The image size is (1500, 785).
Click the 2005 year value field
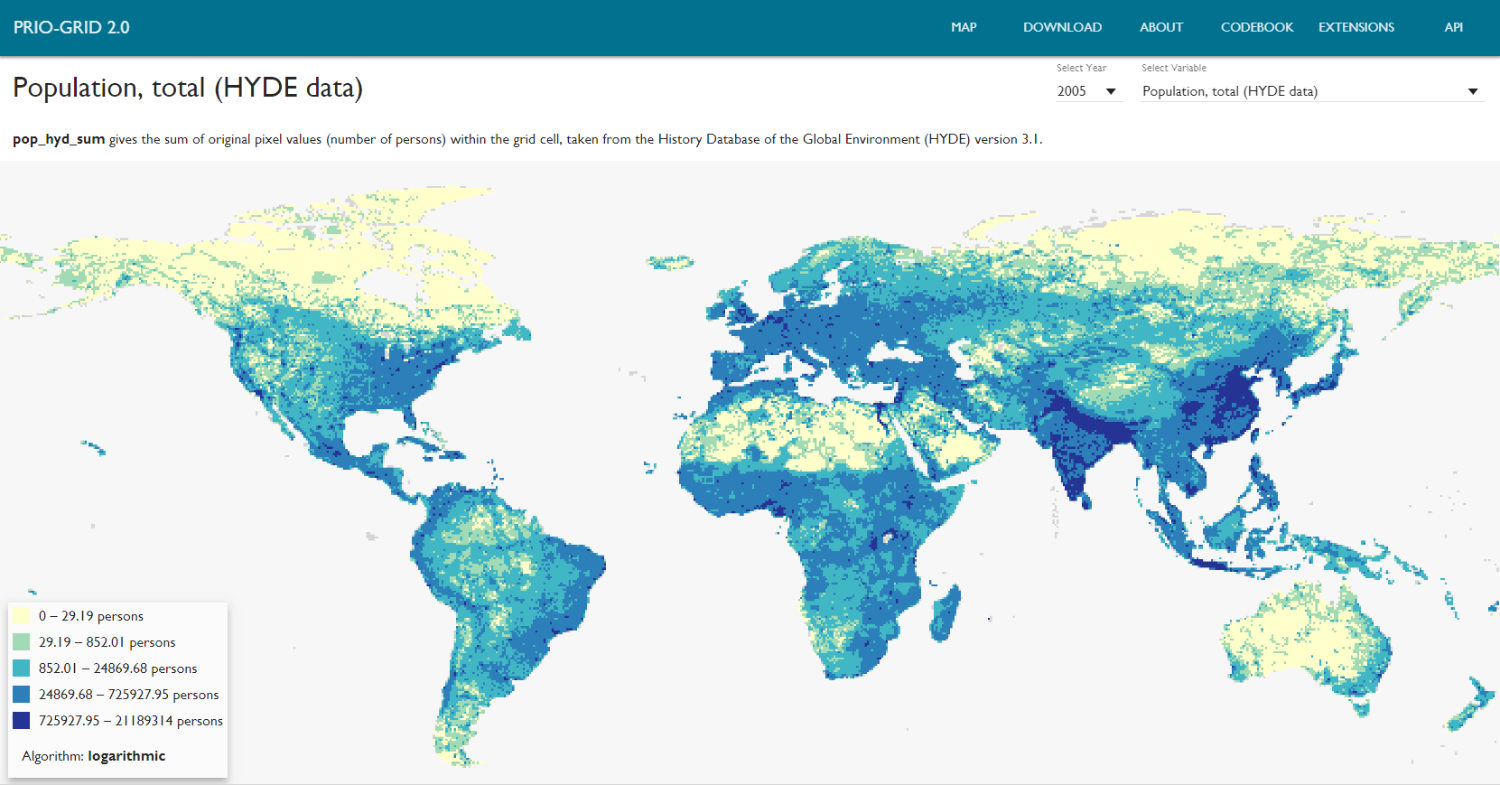click(x=1072, y=92)
